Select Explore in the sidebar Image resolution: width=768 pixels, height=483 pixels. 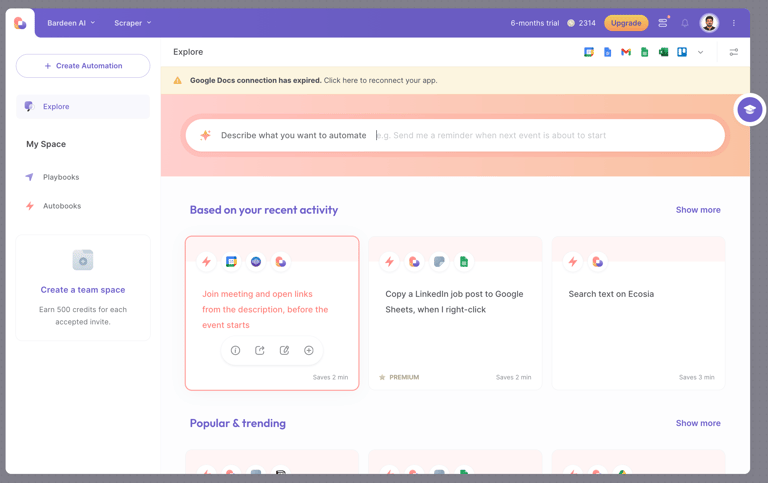click(x=83, y=106)
